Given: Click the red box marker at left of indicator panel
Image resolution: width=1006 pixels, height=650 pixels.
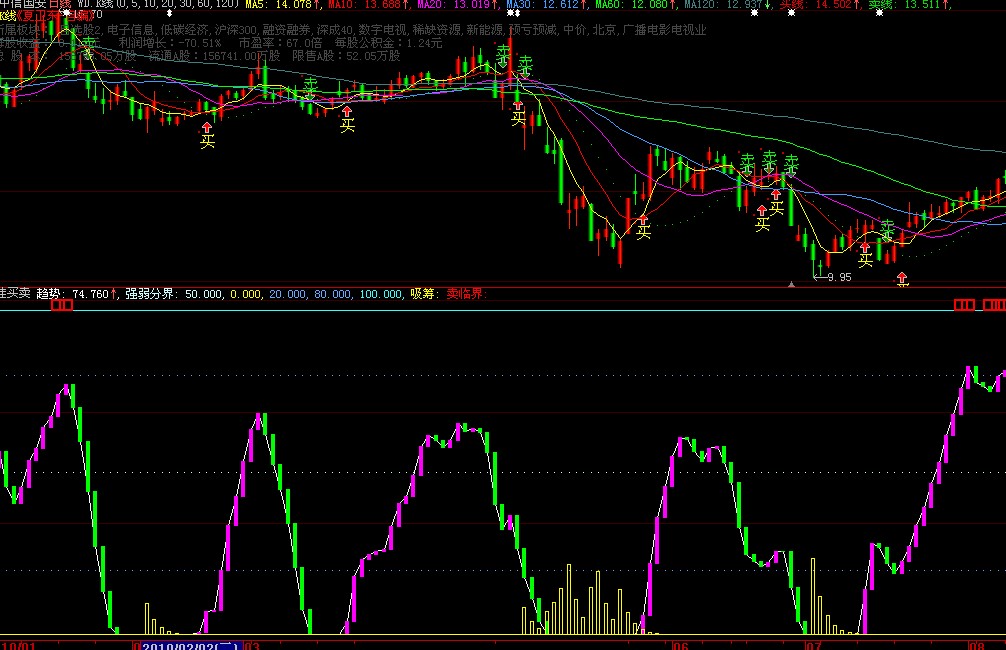Looking at the screenshot, I should [x=62, y=304].
